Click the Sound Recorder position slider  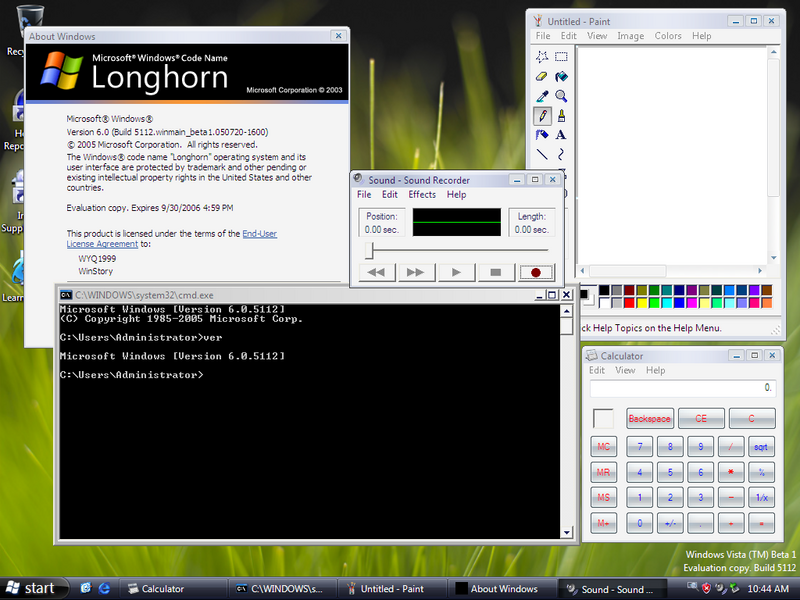[x=370, y=250]
